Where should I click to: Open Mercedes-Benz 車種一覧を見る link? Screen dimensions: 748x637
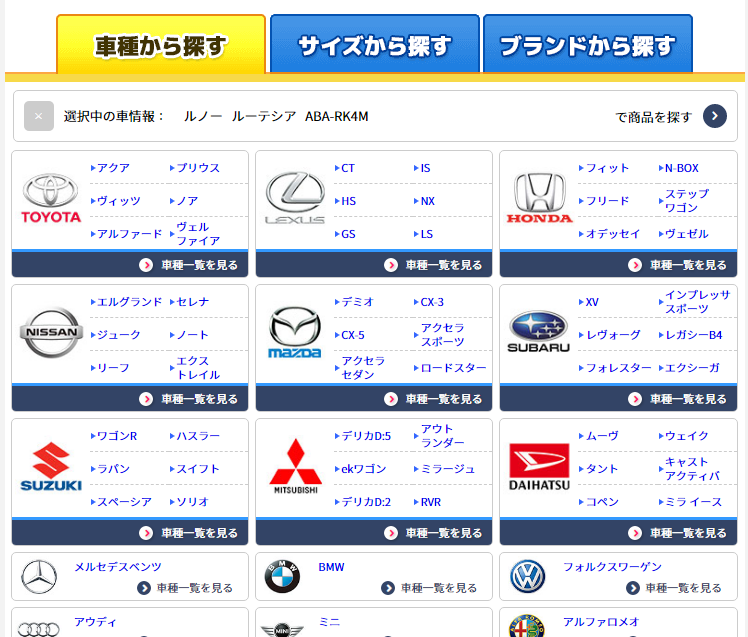pos(185,588)
